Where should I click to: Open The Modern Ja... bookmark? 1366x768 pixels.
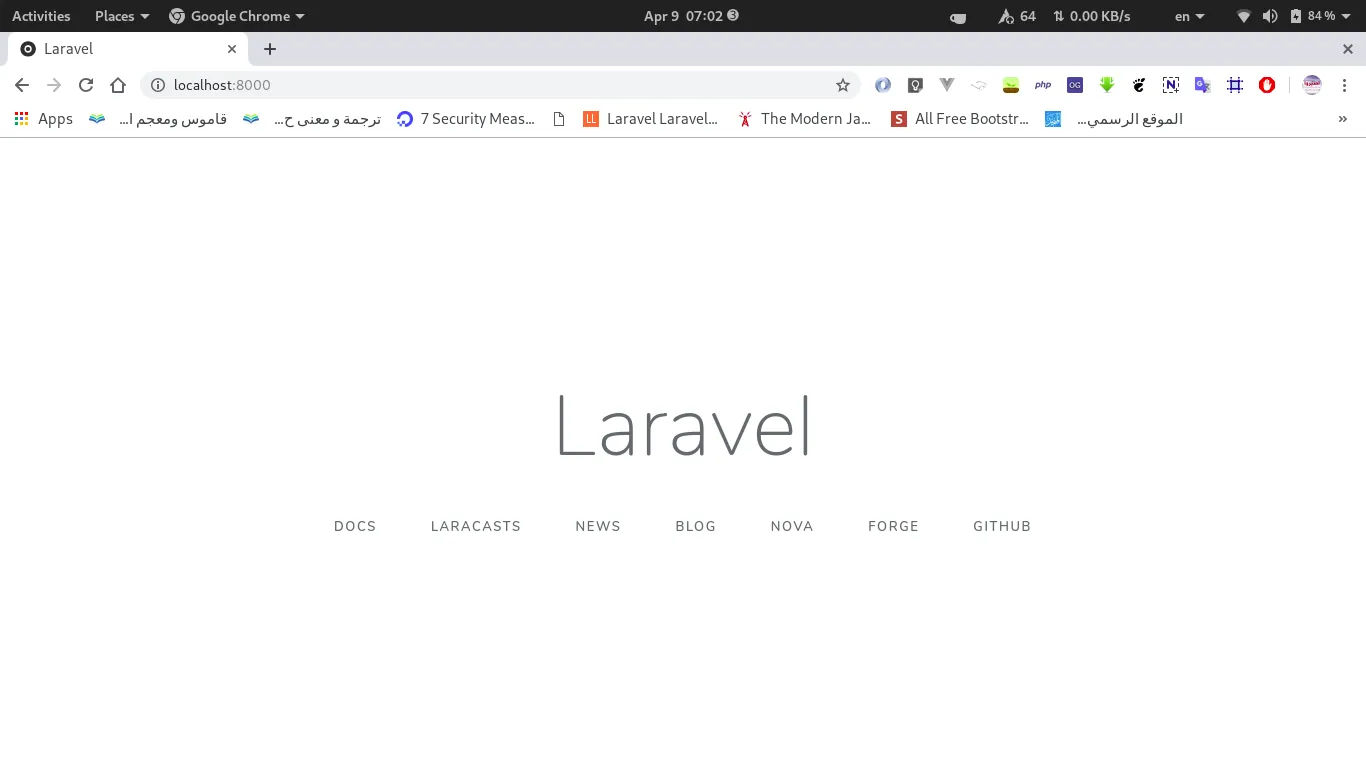pos(805,119)
